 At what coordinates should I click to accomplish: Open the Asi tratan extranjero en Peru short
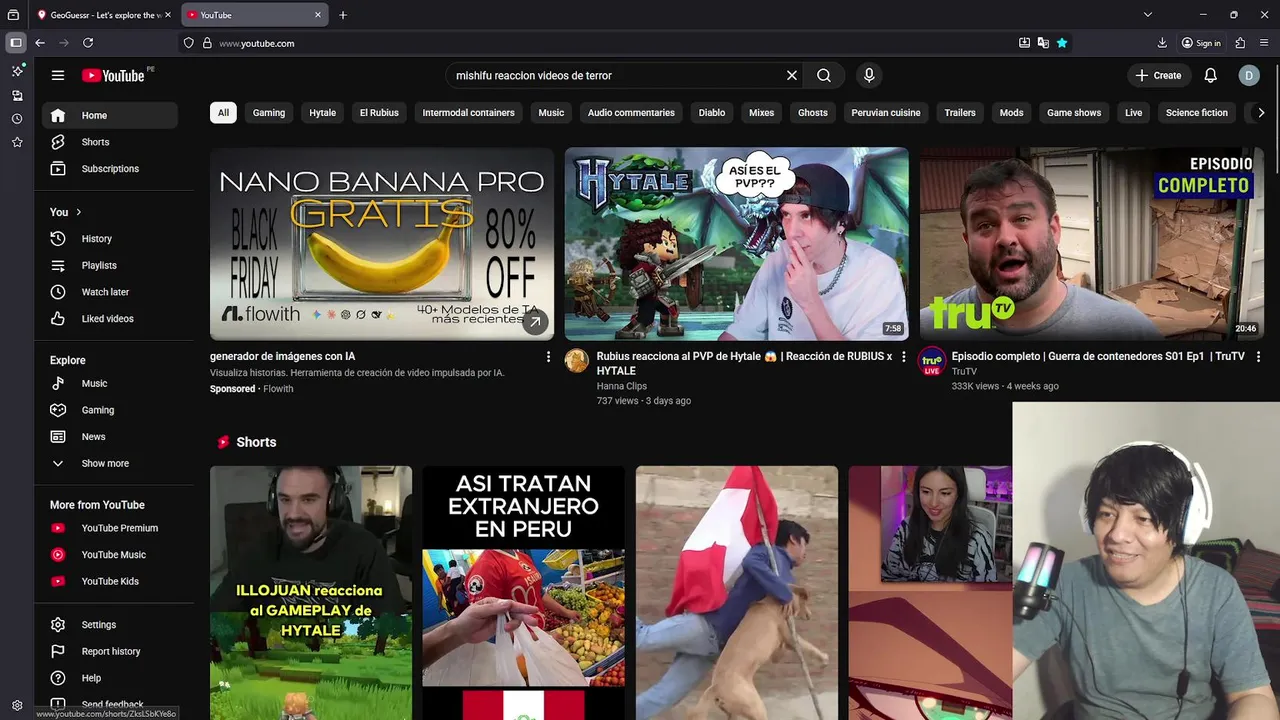coord(524,592)
